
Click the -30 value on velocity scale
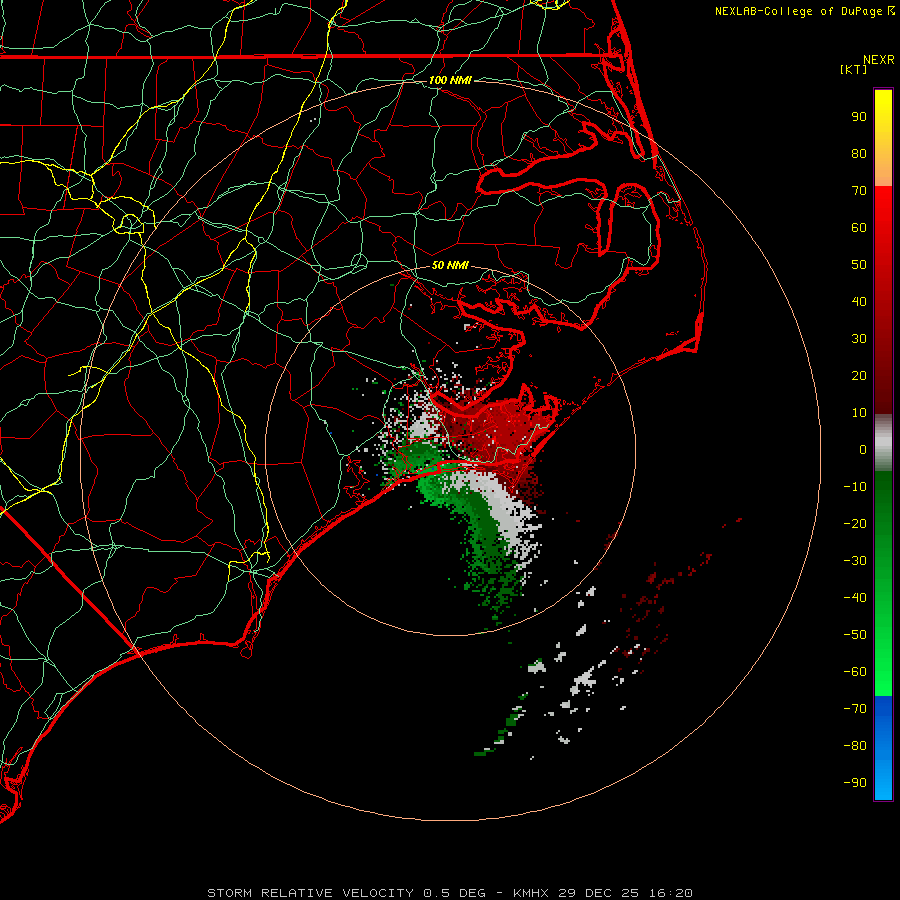coord(855,561)
